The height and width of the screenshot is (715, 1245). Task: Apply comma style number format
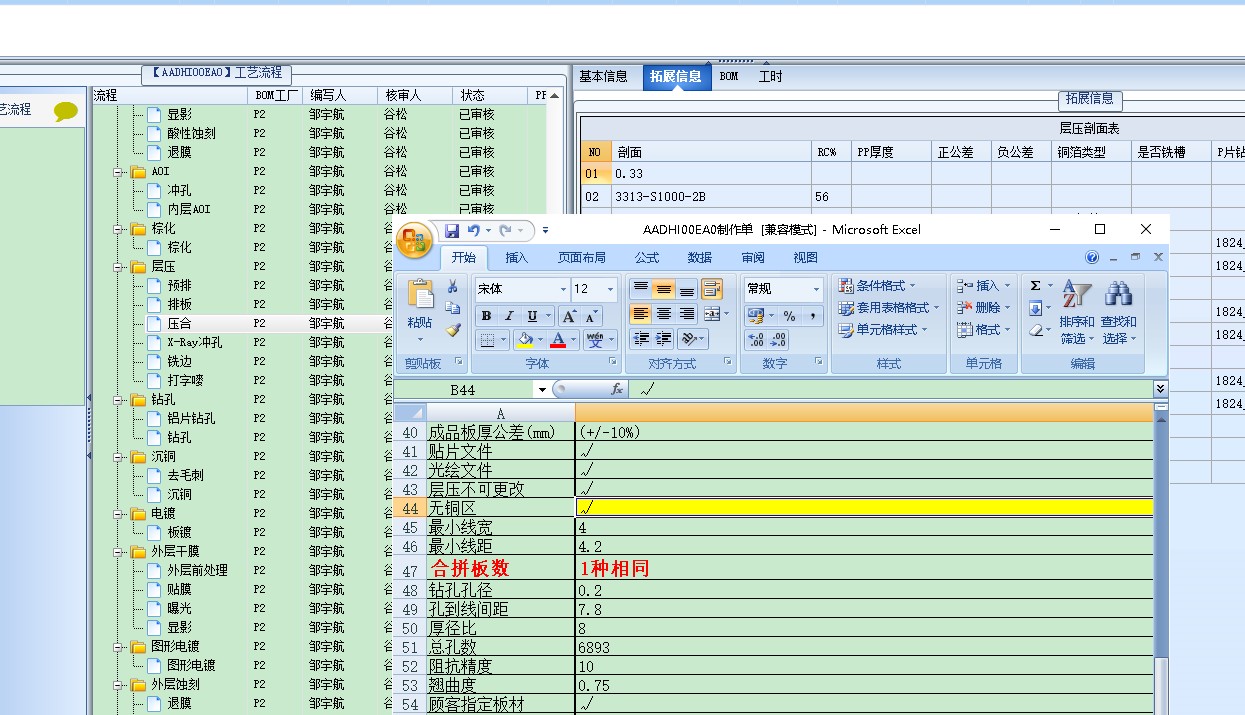[x=813, y=316]
